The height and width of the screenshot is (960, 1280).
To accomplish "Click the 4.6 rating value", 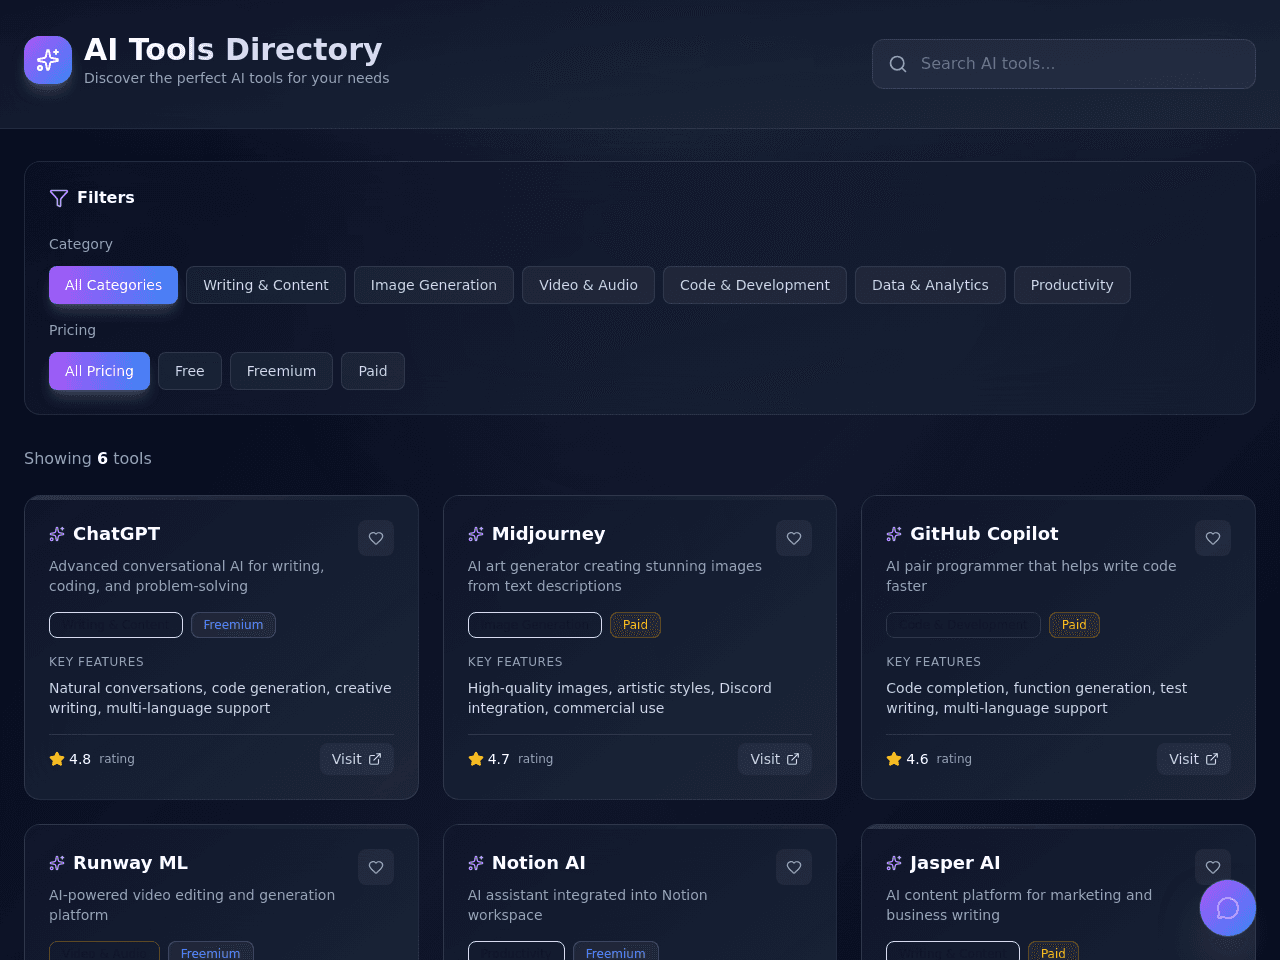I will click(x=917, y=759).
